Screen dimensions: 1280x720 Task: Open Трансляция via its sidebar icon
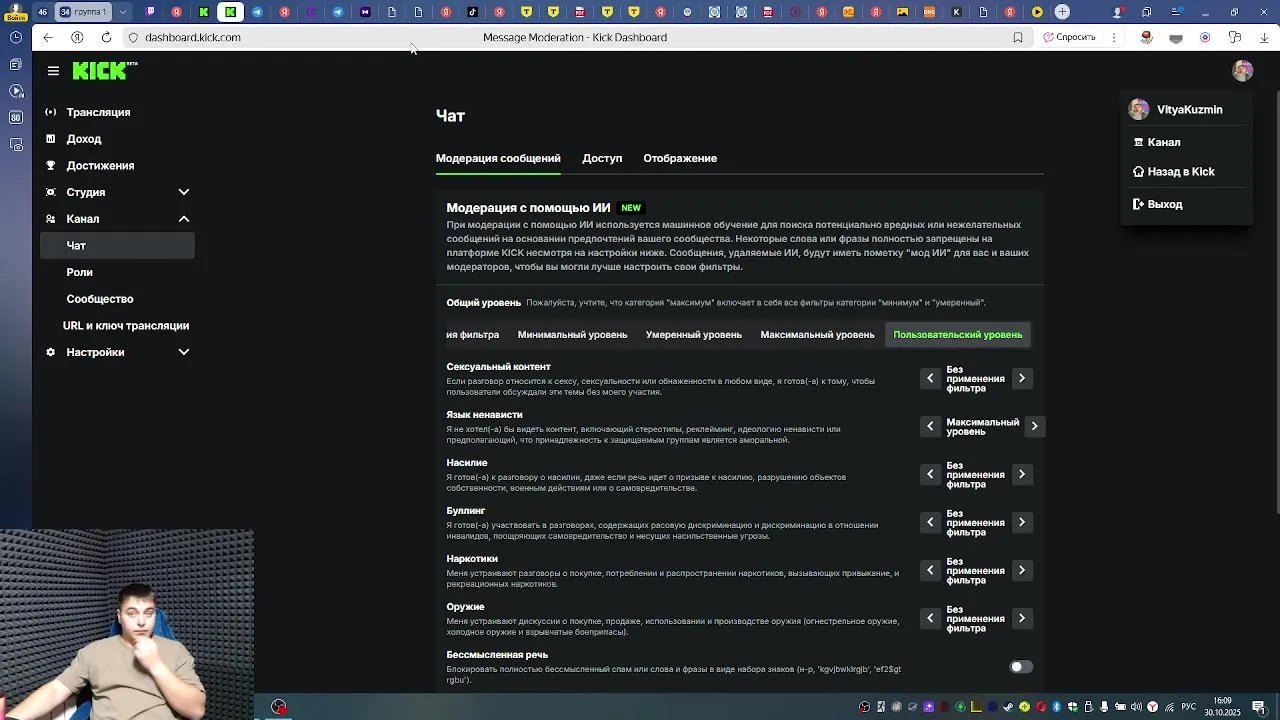51,112
